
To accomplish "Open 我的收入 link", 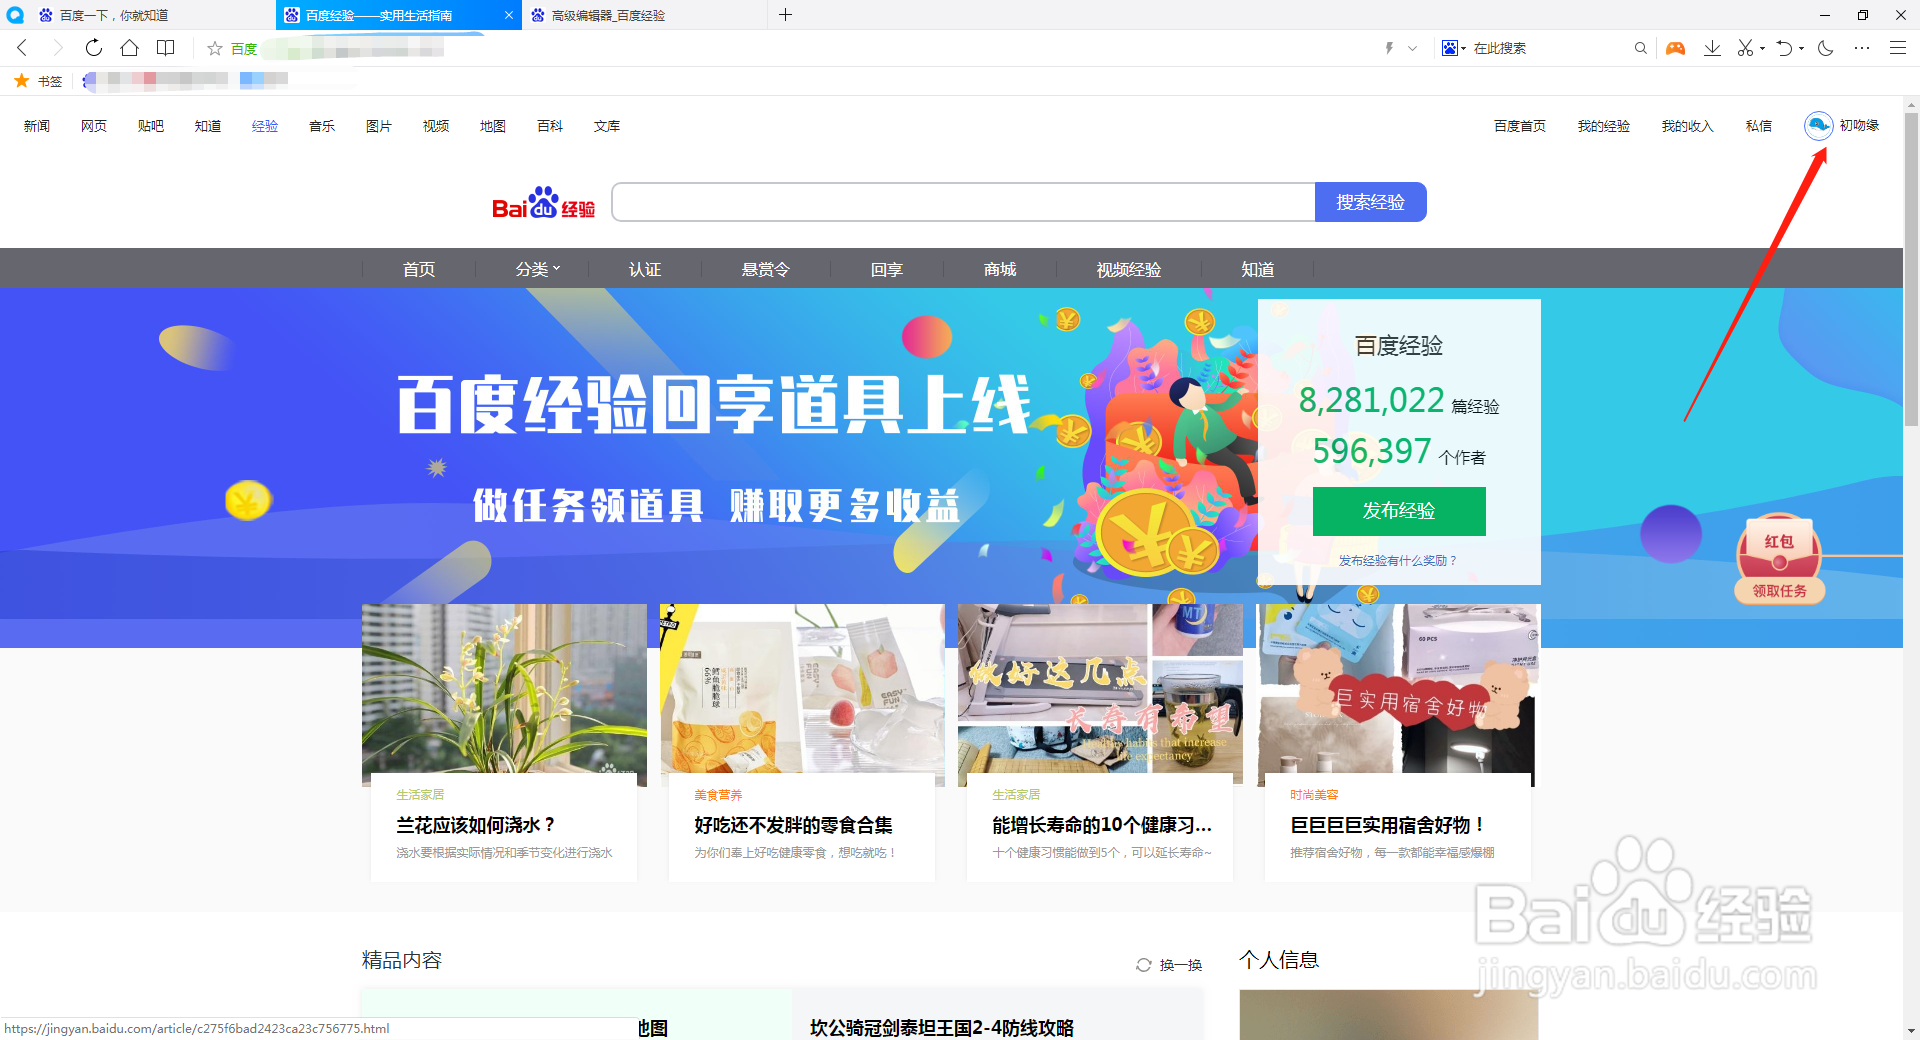I will click(x=1688, y=126).
